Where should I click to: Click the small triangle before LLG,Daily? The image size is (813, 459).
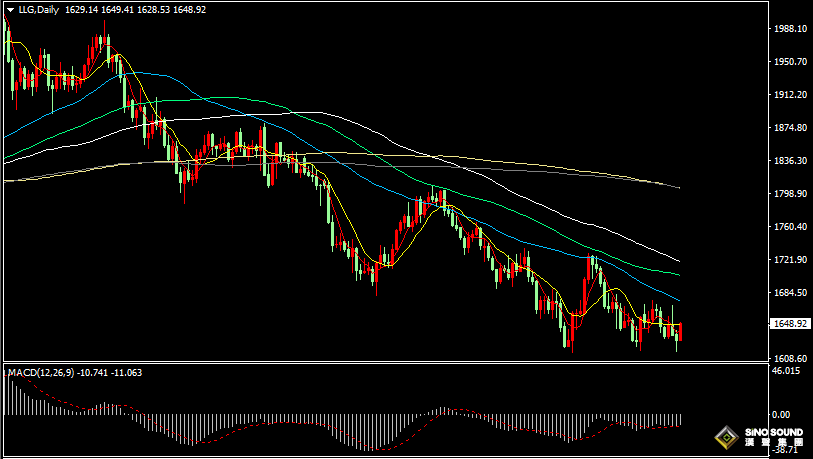[x=10, y=9]
